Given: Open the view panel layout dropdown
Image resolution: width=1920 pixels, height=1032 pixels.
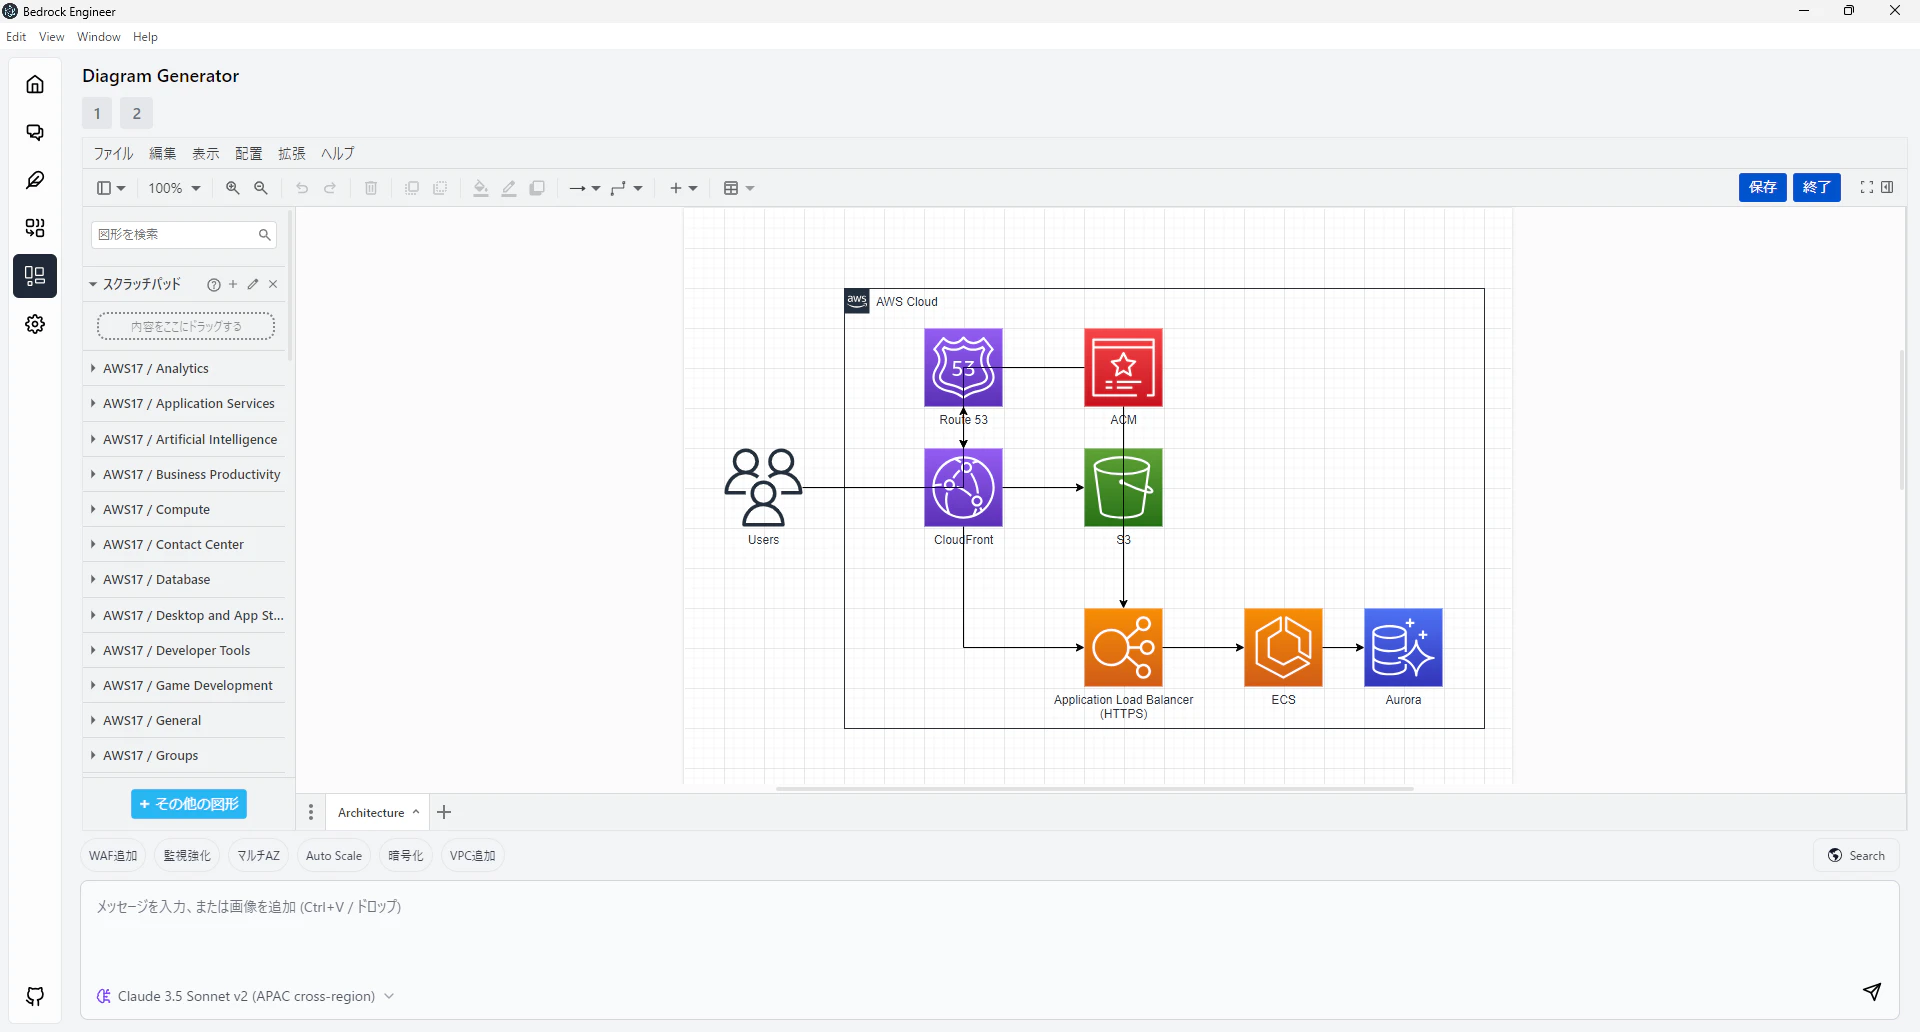Looking at the screenshot, I should click(x=111, y=188).
